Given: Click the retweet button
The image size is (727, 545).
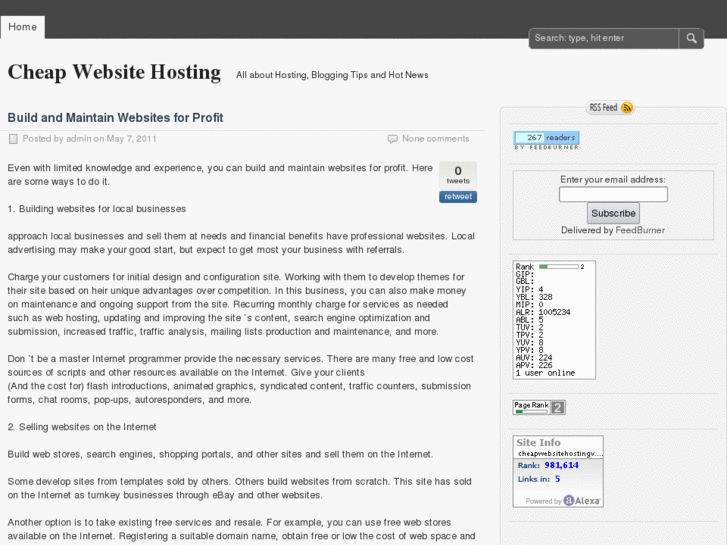Looking at the screenshot, I should coord(458,197).
